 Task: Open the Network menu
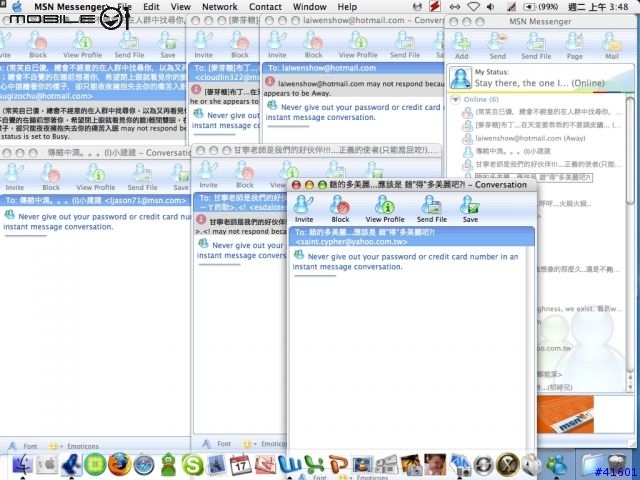tap(220, 7)
